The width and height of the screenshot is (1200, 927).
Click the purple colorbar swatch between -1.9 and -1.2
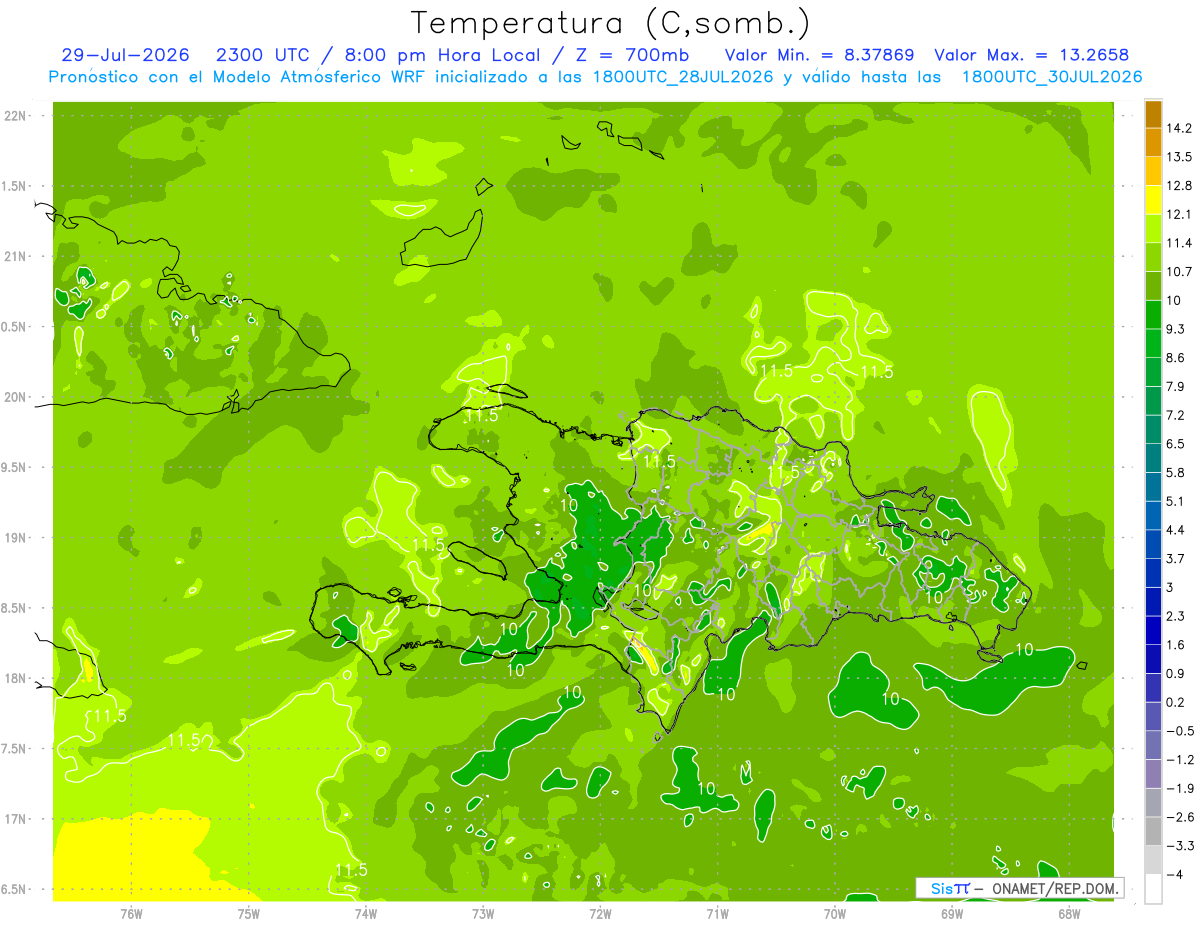[1153, 774]
